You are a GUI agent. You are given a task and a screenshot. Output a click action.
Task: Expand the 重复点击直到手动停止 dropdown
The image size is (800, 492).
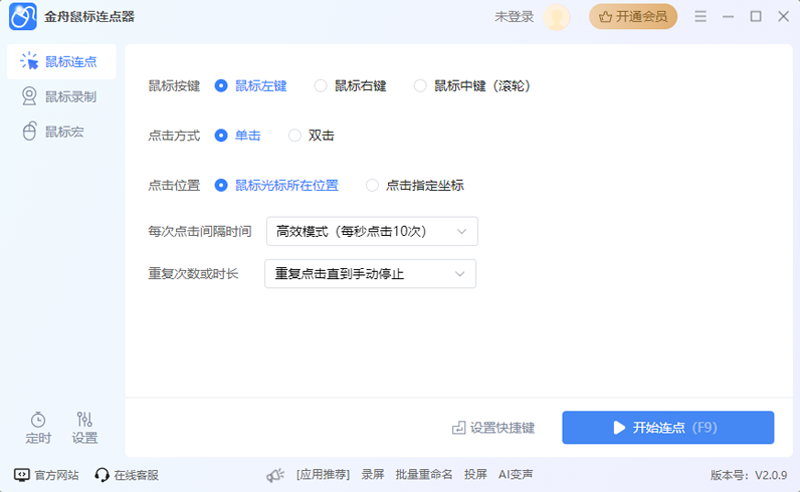tap(370, 273)
